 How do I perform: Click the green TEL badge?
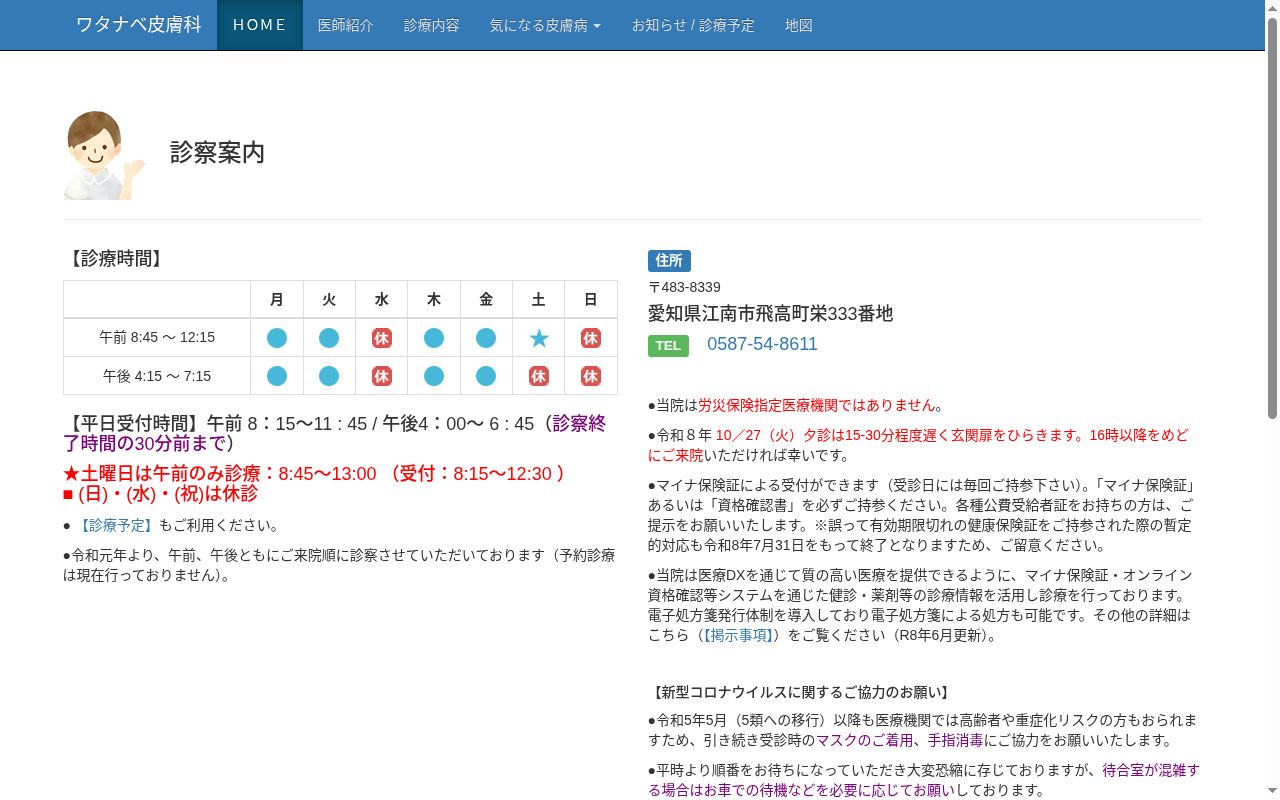coord(668,346)
